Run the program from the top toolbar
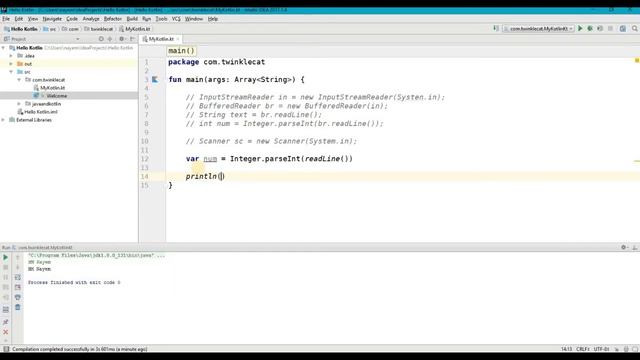Image resolution: width=640 pixels, height=360 pixels. pyautogui.click(x=580, y=29)
